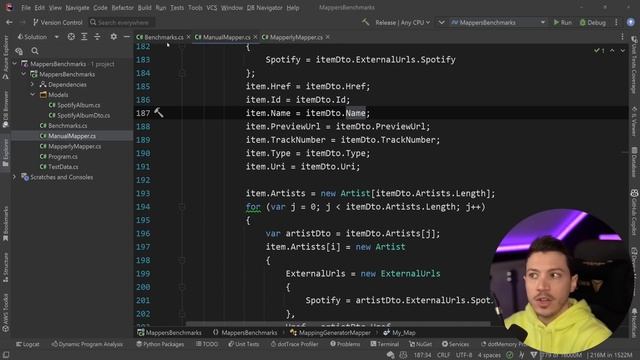Toggle code fold end marker at line 184
The height and width of the screenshot is (360, 640).
182,73
